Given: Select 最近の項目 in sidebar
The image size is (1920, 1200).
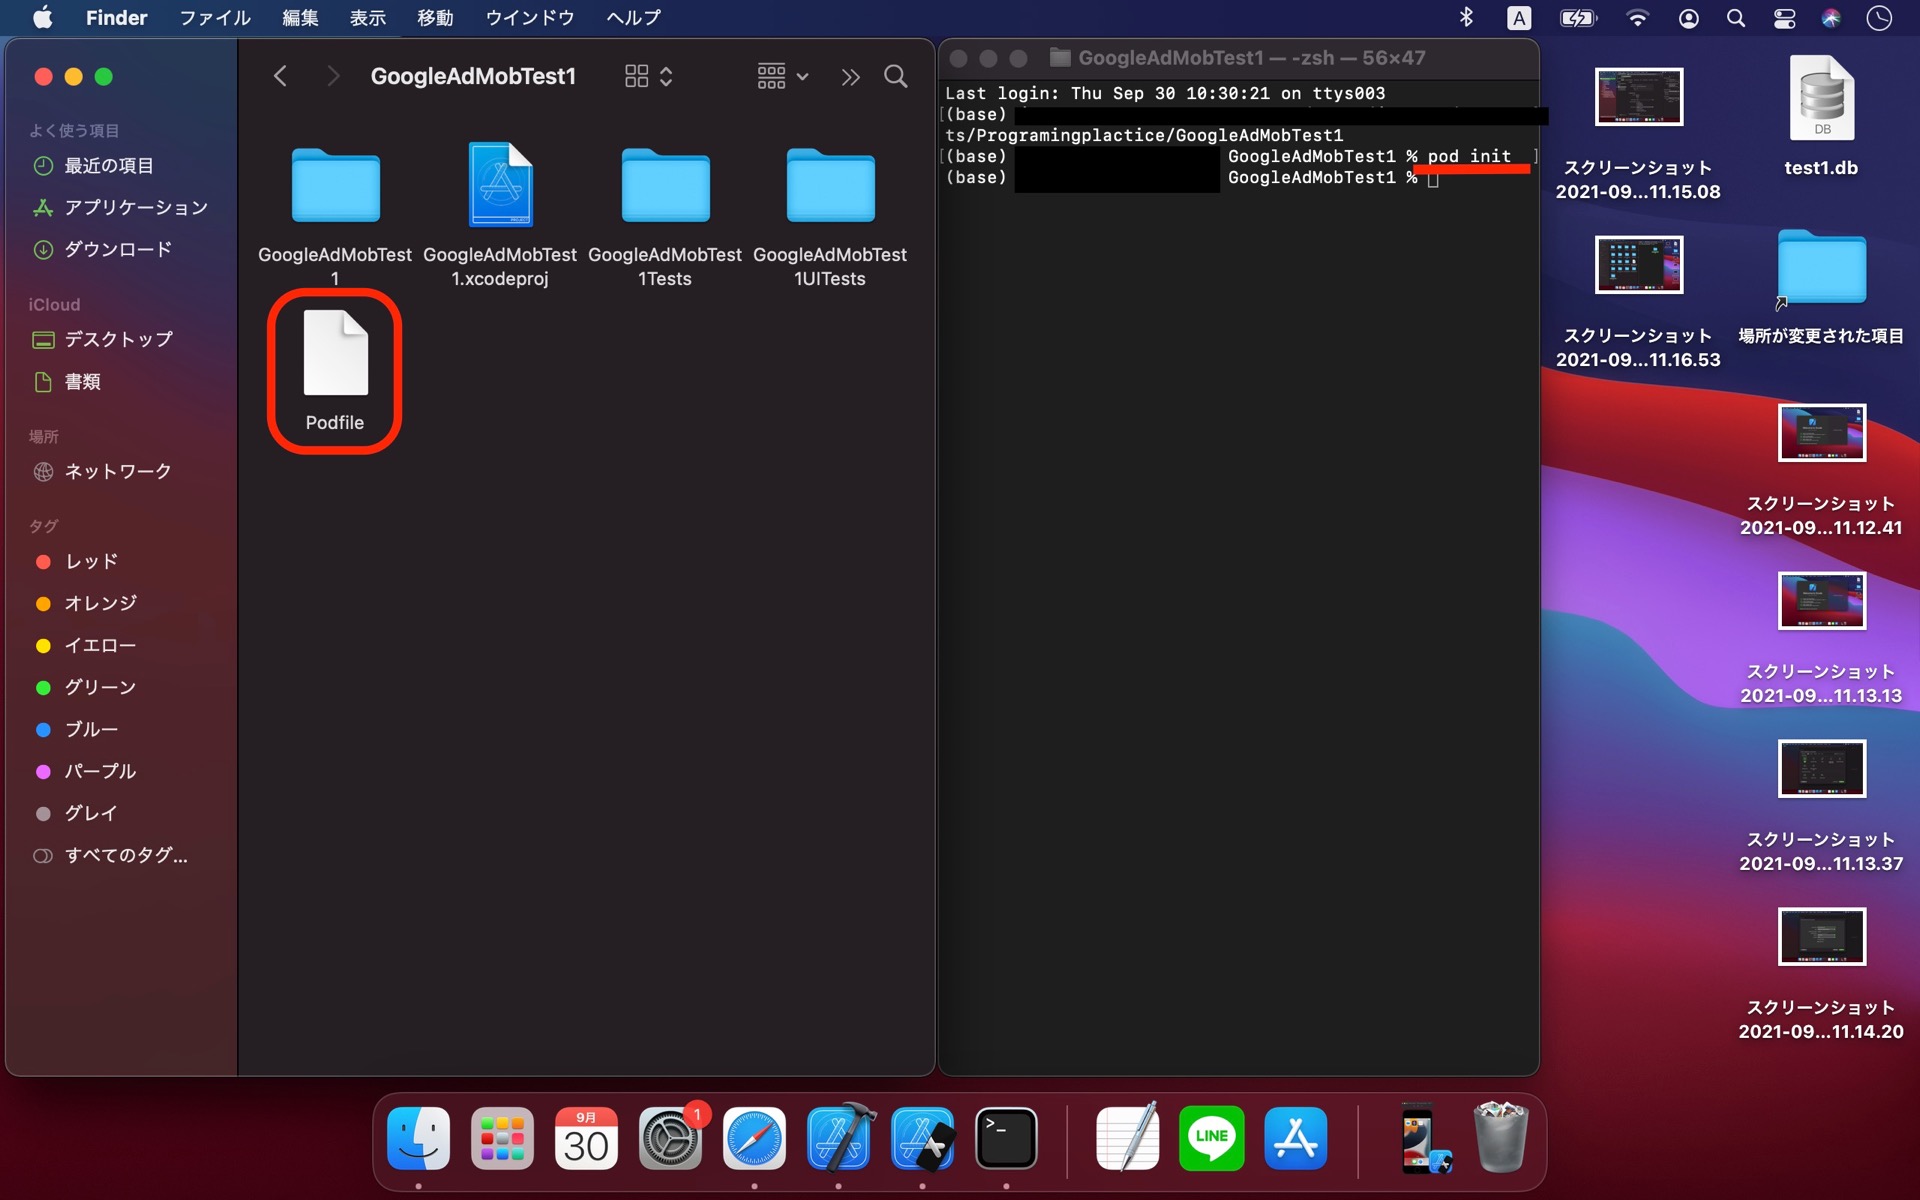Looking at the screenshot, I should coord(108,166).
